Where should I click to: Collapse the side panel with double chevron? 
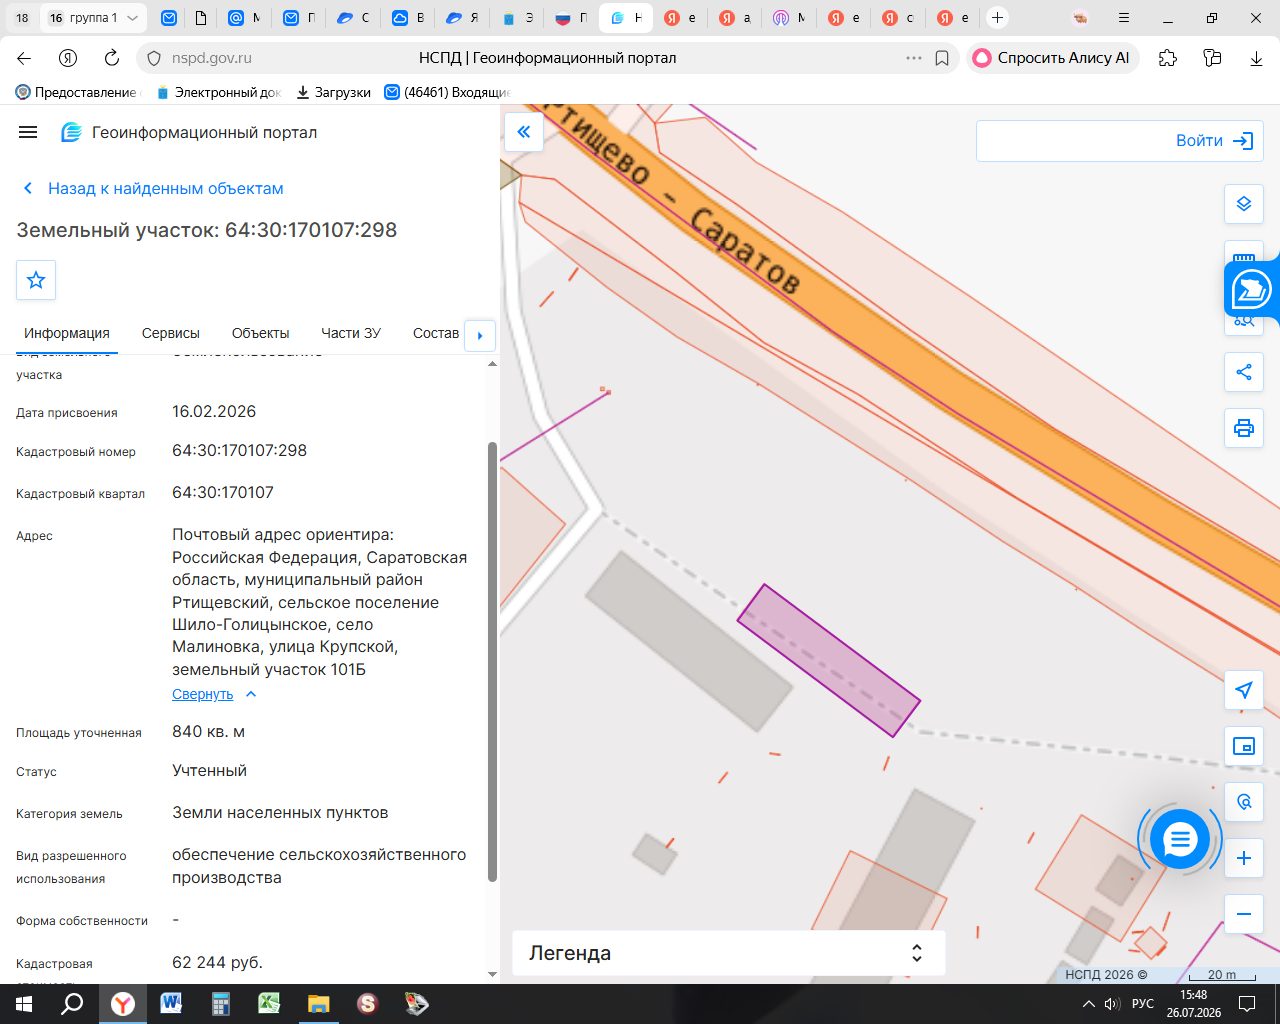click(524, 132)
